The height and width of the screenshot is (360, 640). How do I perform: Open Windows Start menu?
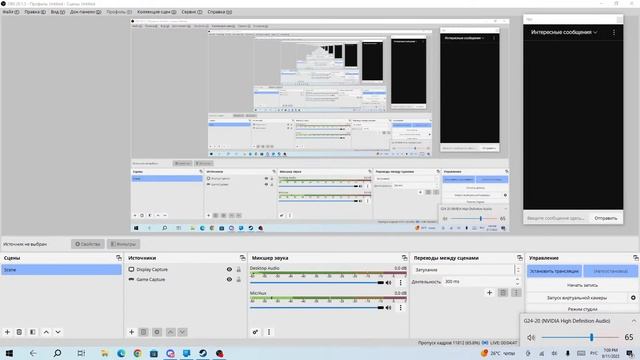click(x=9, y=353)
